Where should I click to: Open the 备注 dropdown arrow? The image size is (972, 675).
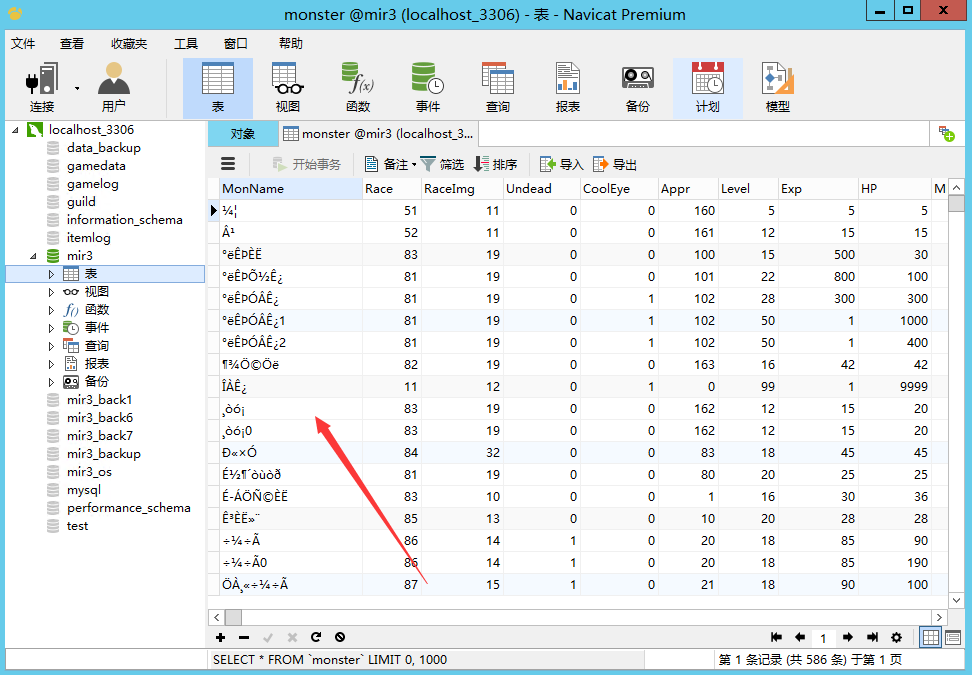click(x=414, y=165)
